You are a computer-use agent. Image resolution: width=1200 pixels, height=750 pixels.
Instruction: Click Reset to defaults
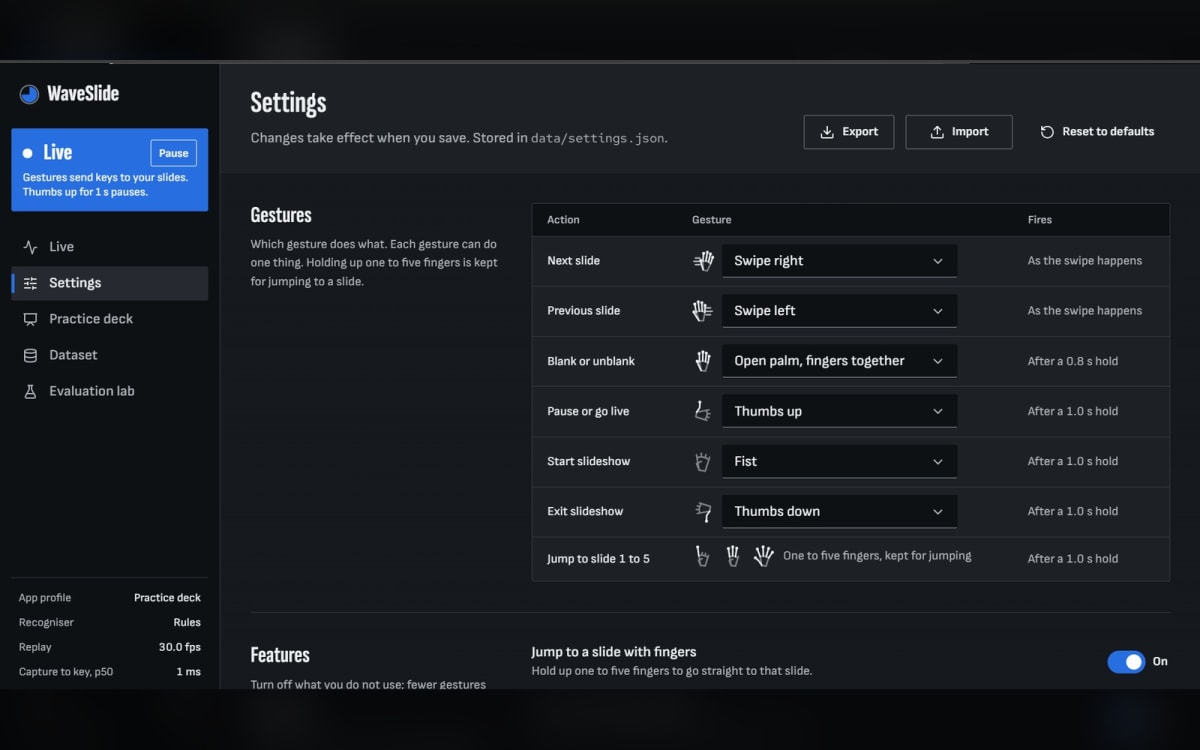1097,132
